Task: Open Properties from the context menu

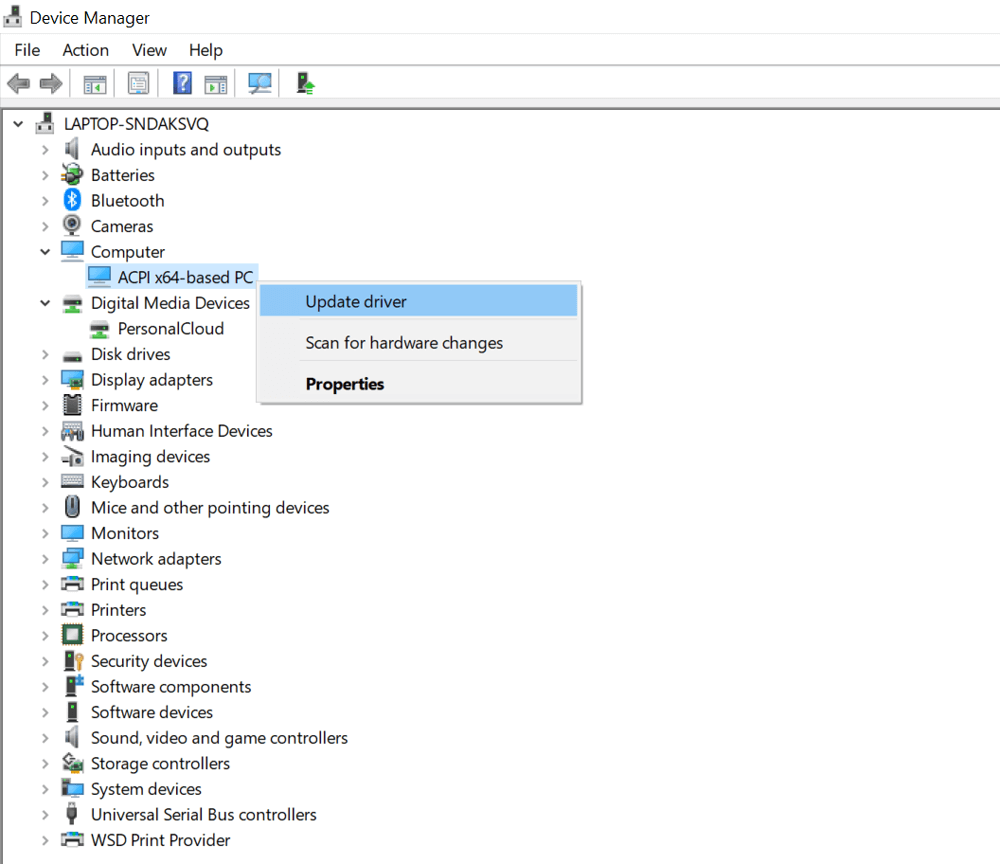Action: (x=345, y=384)
